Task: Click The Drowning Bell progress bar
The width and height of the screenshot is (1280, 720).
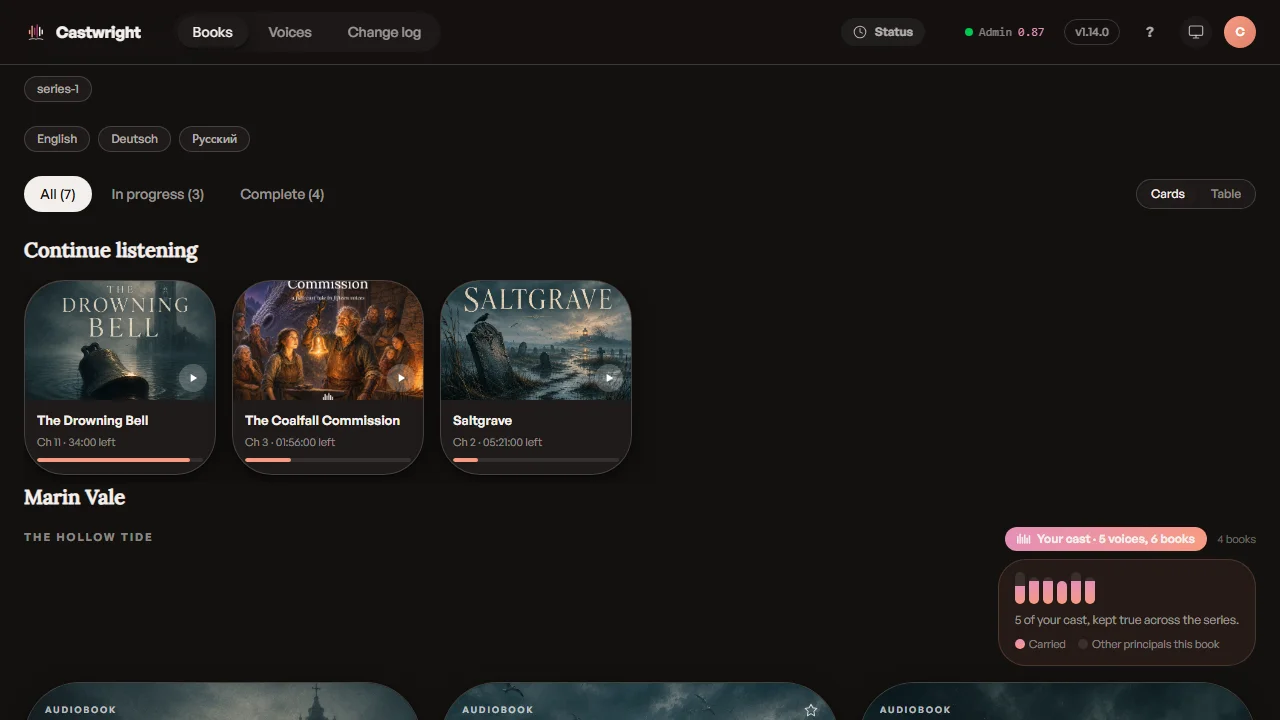Action: click(x=120, y=460)
